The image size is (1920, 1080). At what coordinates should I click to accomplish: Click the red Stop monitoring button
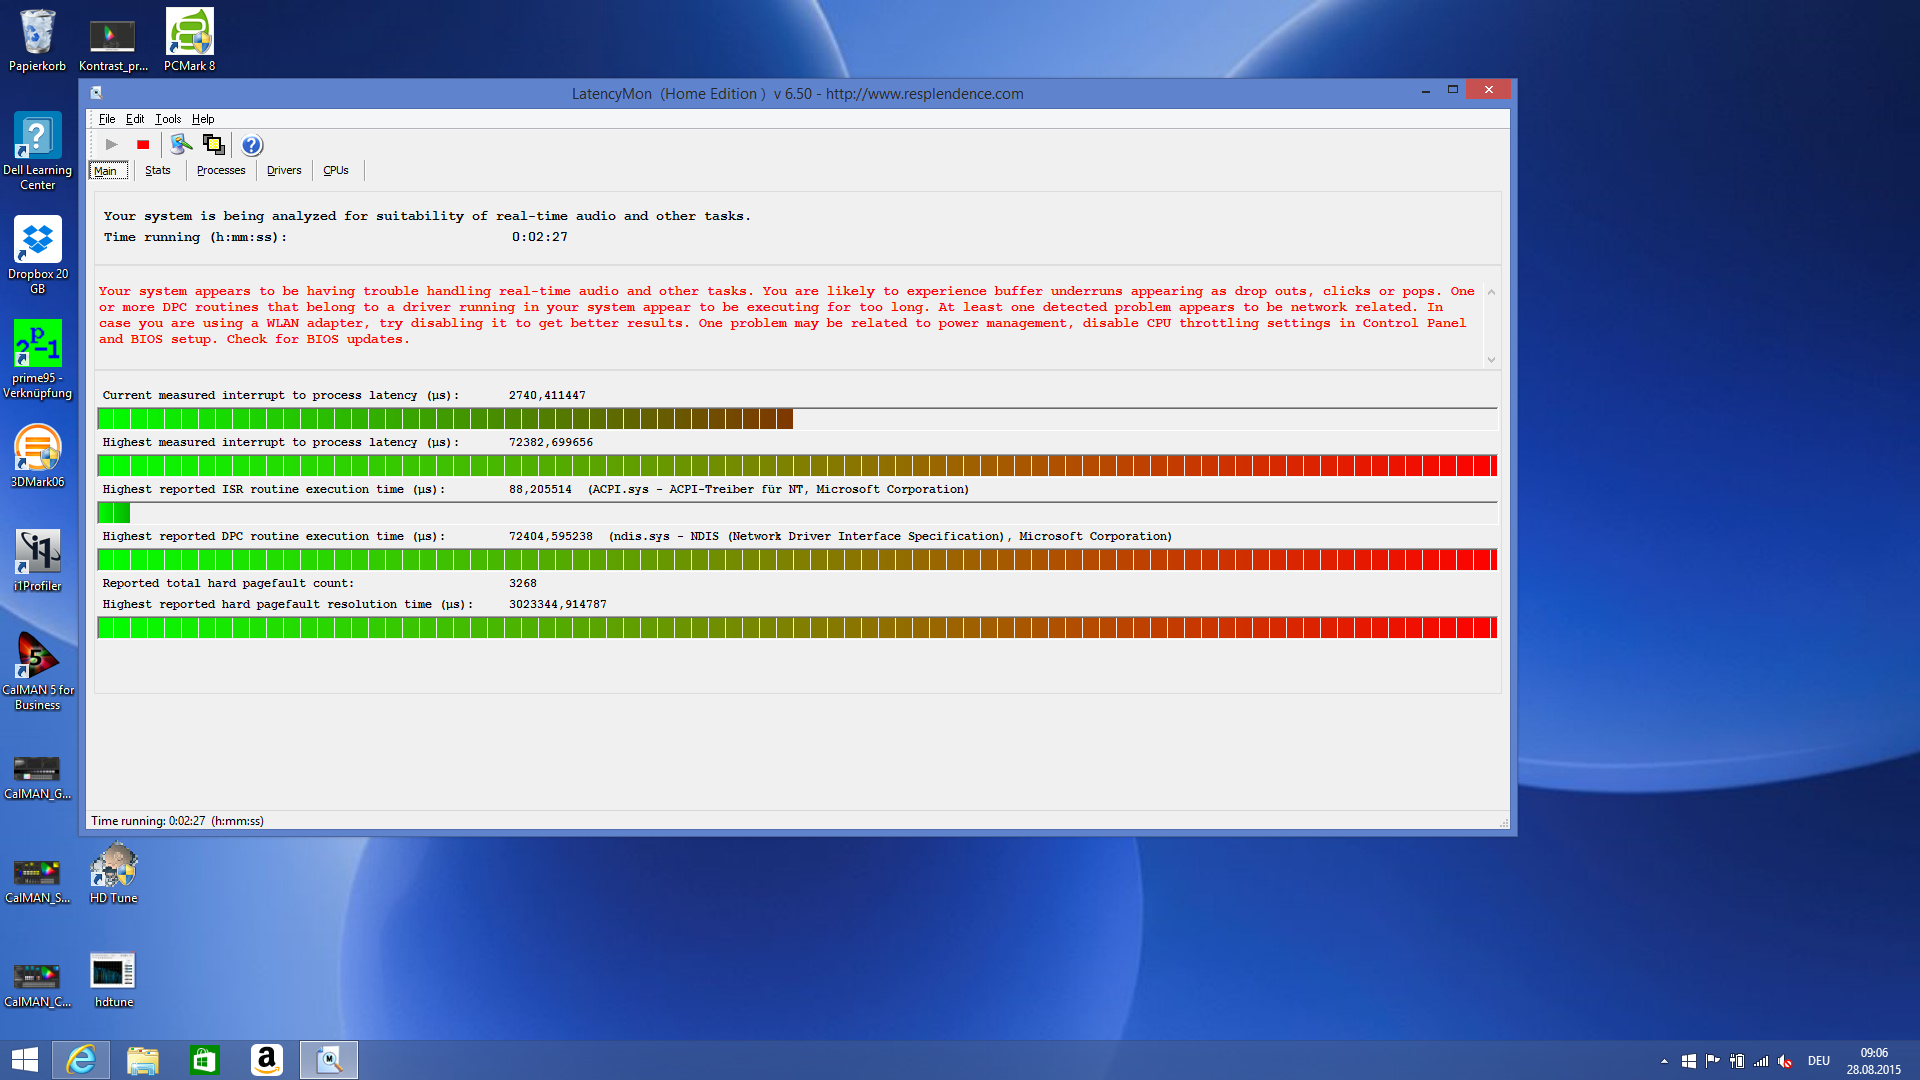coord(143,145)
